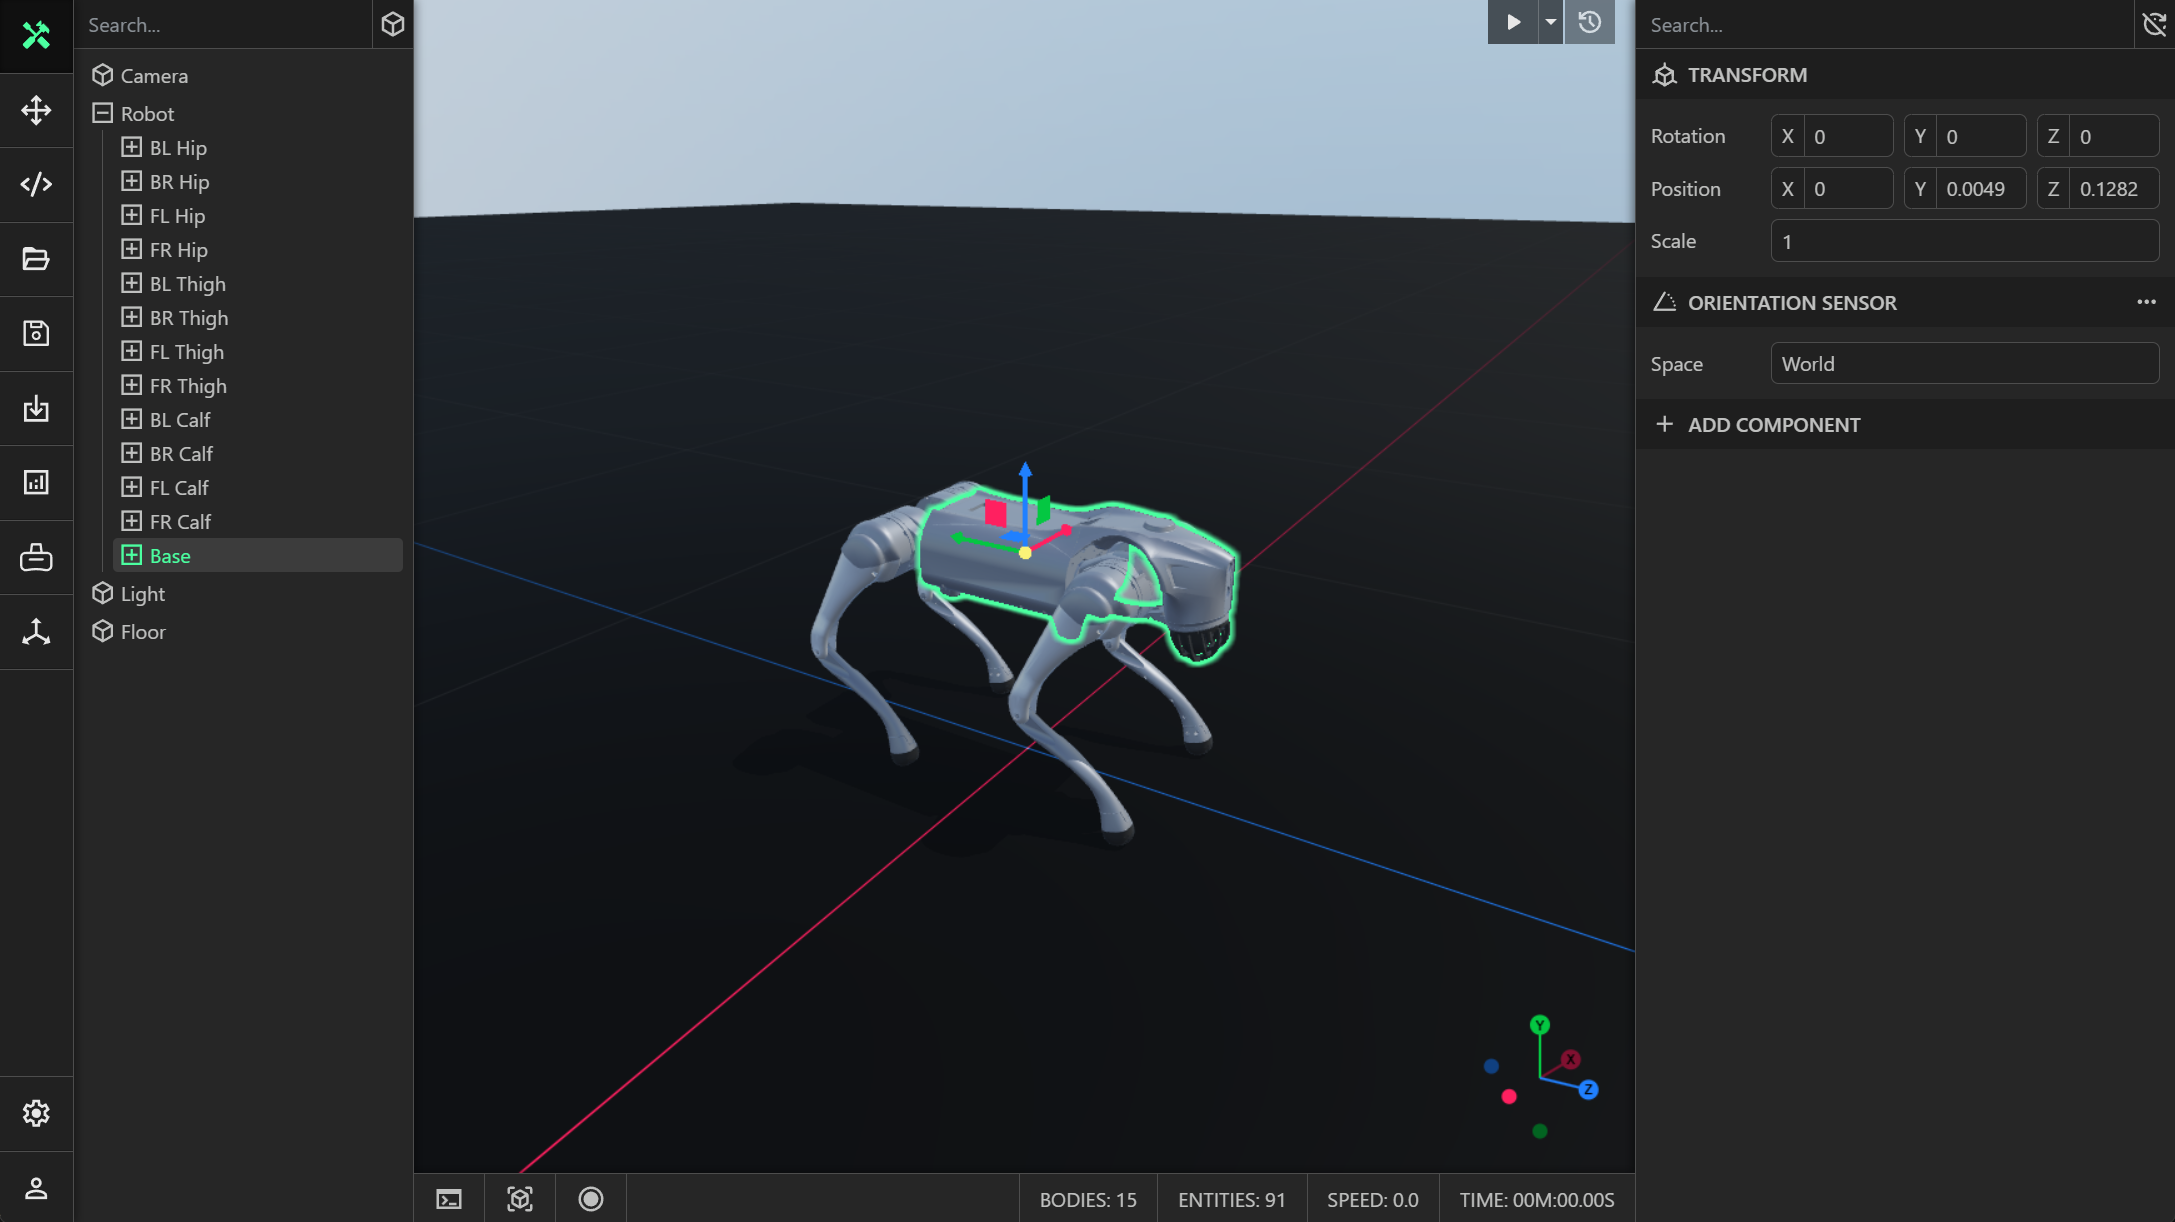Select the move/translate tool in sidebar
The width and height of the screenshot is (2175, 1222).
(x=36, y=110)
